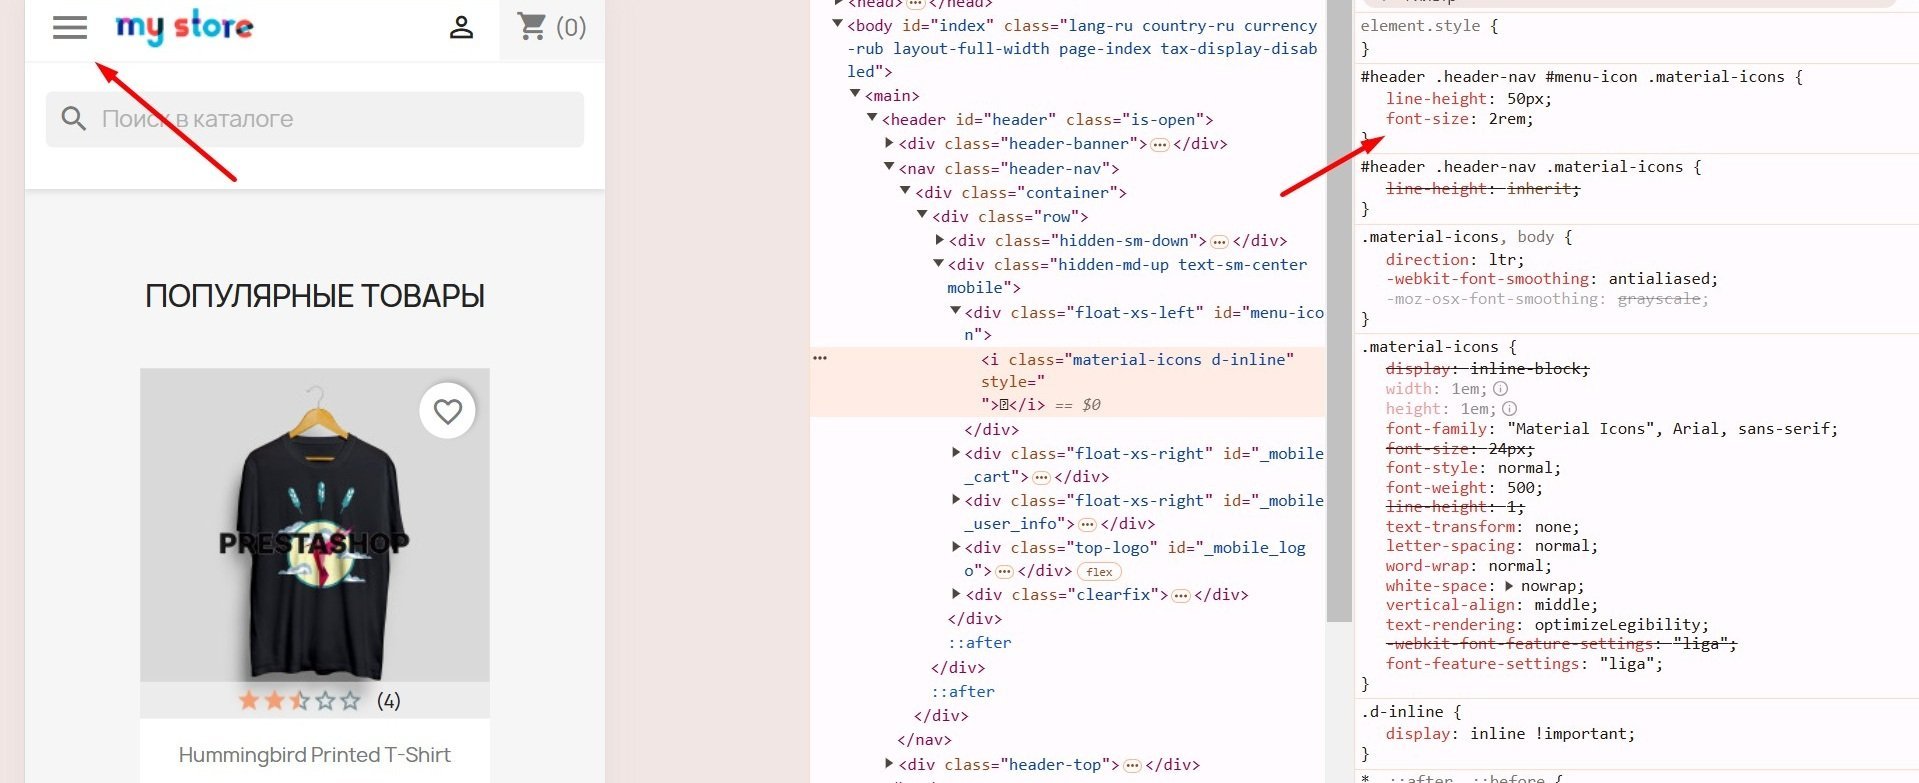Click ellipsis in hidden-sm-down div
Viewport: 1919px width, 783px height.
click(x=1219, y=241)
